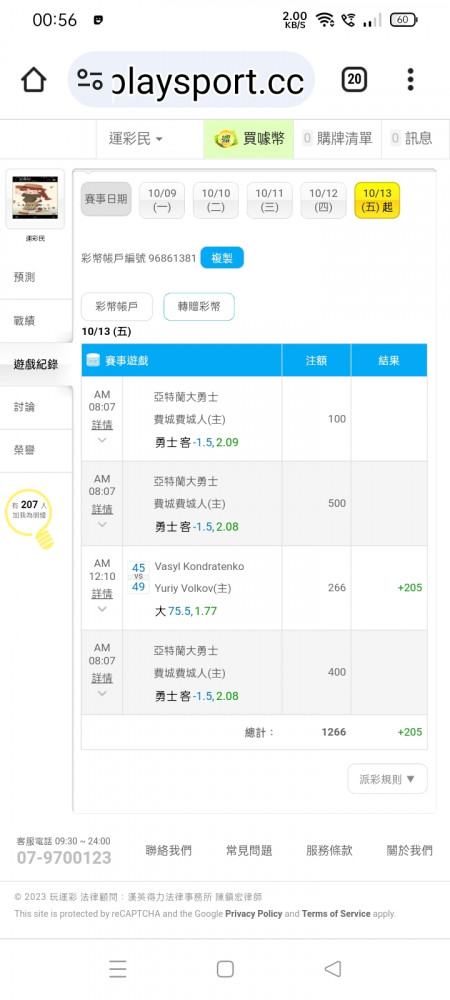This screenshot has height=1000, width=450.
Task: Click the lightbulb 207 friends icon
Action: pyautogui.click(x=29, y=517)
